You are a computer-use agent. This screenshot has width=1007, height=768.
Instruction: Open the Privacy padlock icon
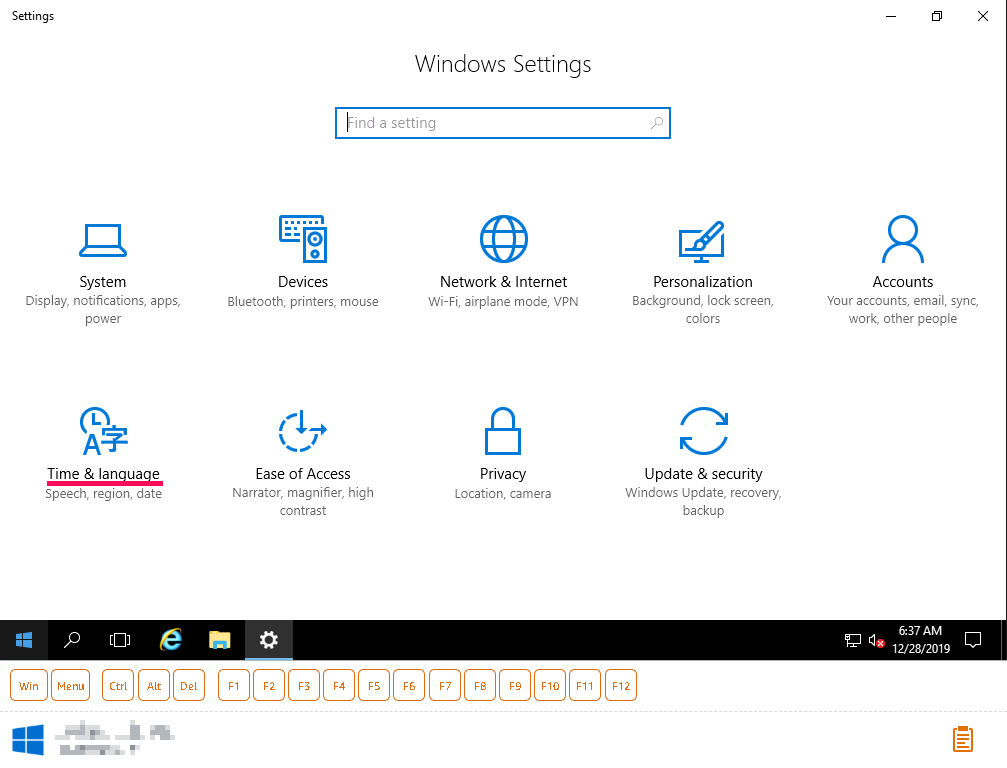(503, 431)
